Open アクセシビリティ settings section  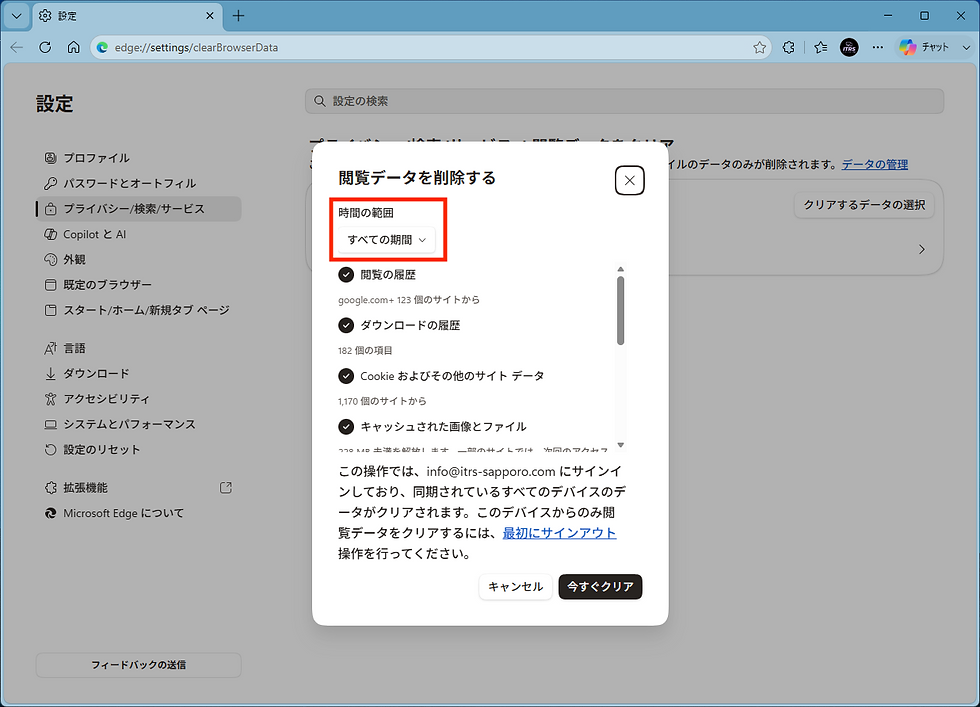(x=139, y=399)
